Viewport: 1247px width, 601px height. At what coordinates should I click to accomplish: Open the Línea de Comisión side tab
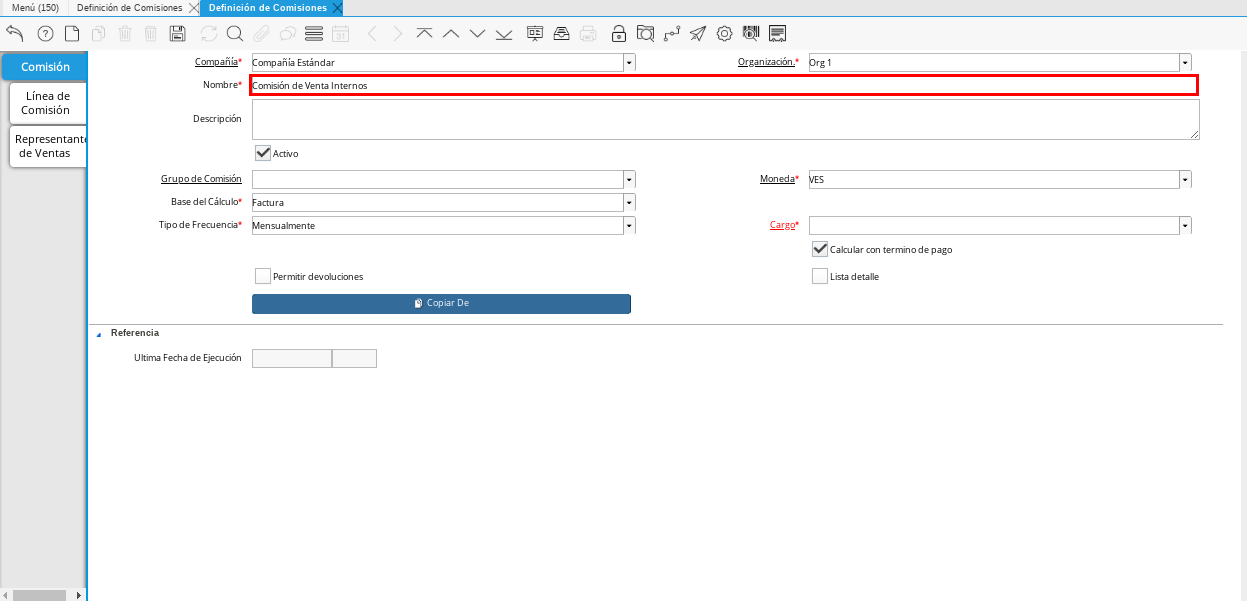pyautogui.click(x=47, y=103)
